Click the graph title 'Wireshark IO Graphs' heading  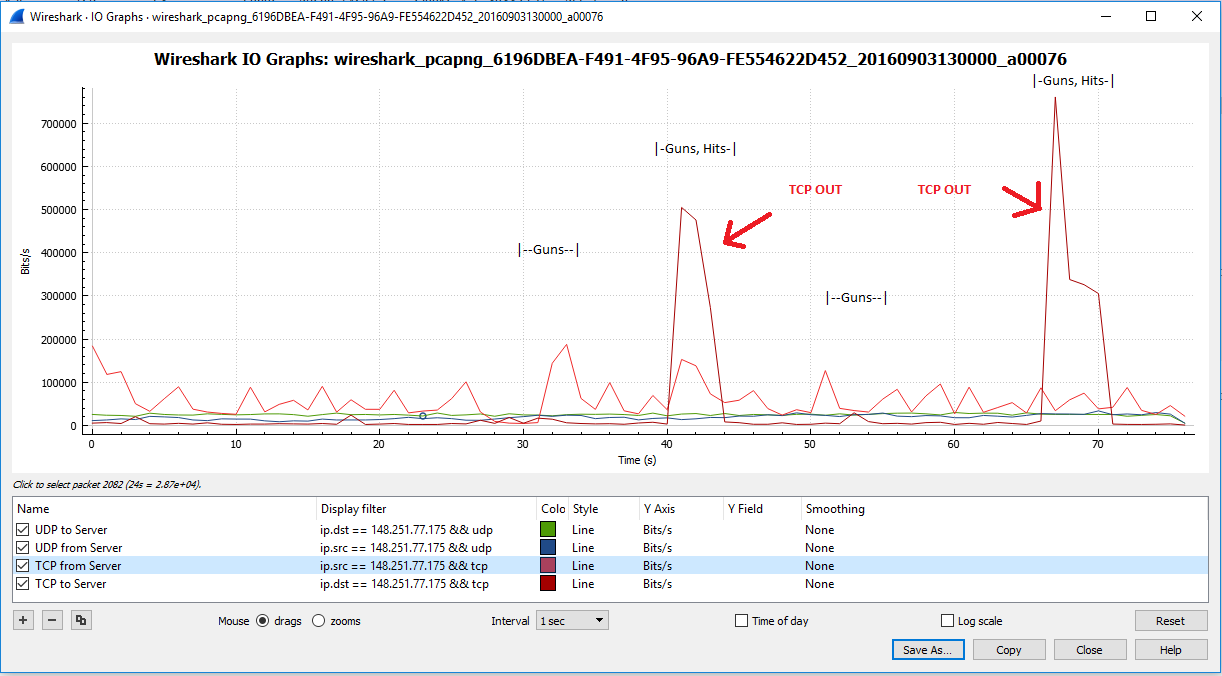point(611,59)
